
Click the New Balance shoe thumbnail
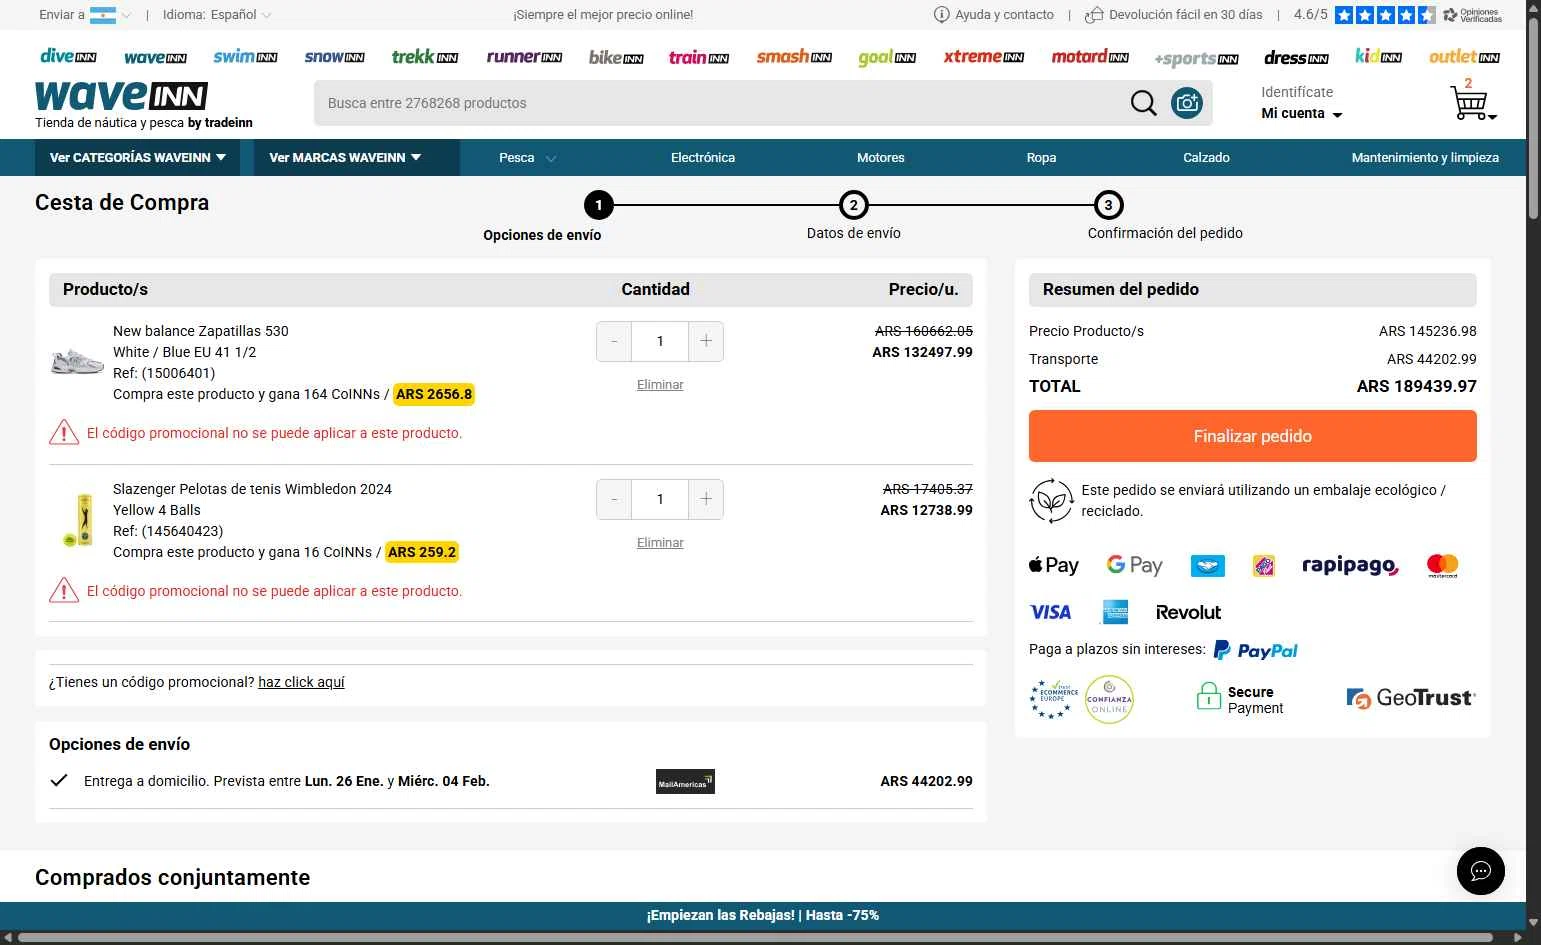coord(77,362)
